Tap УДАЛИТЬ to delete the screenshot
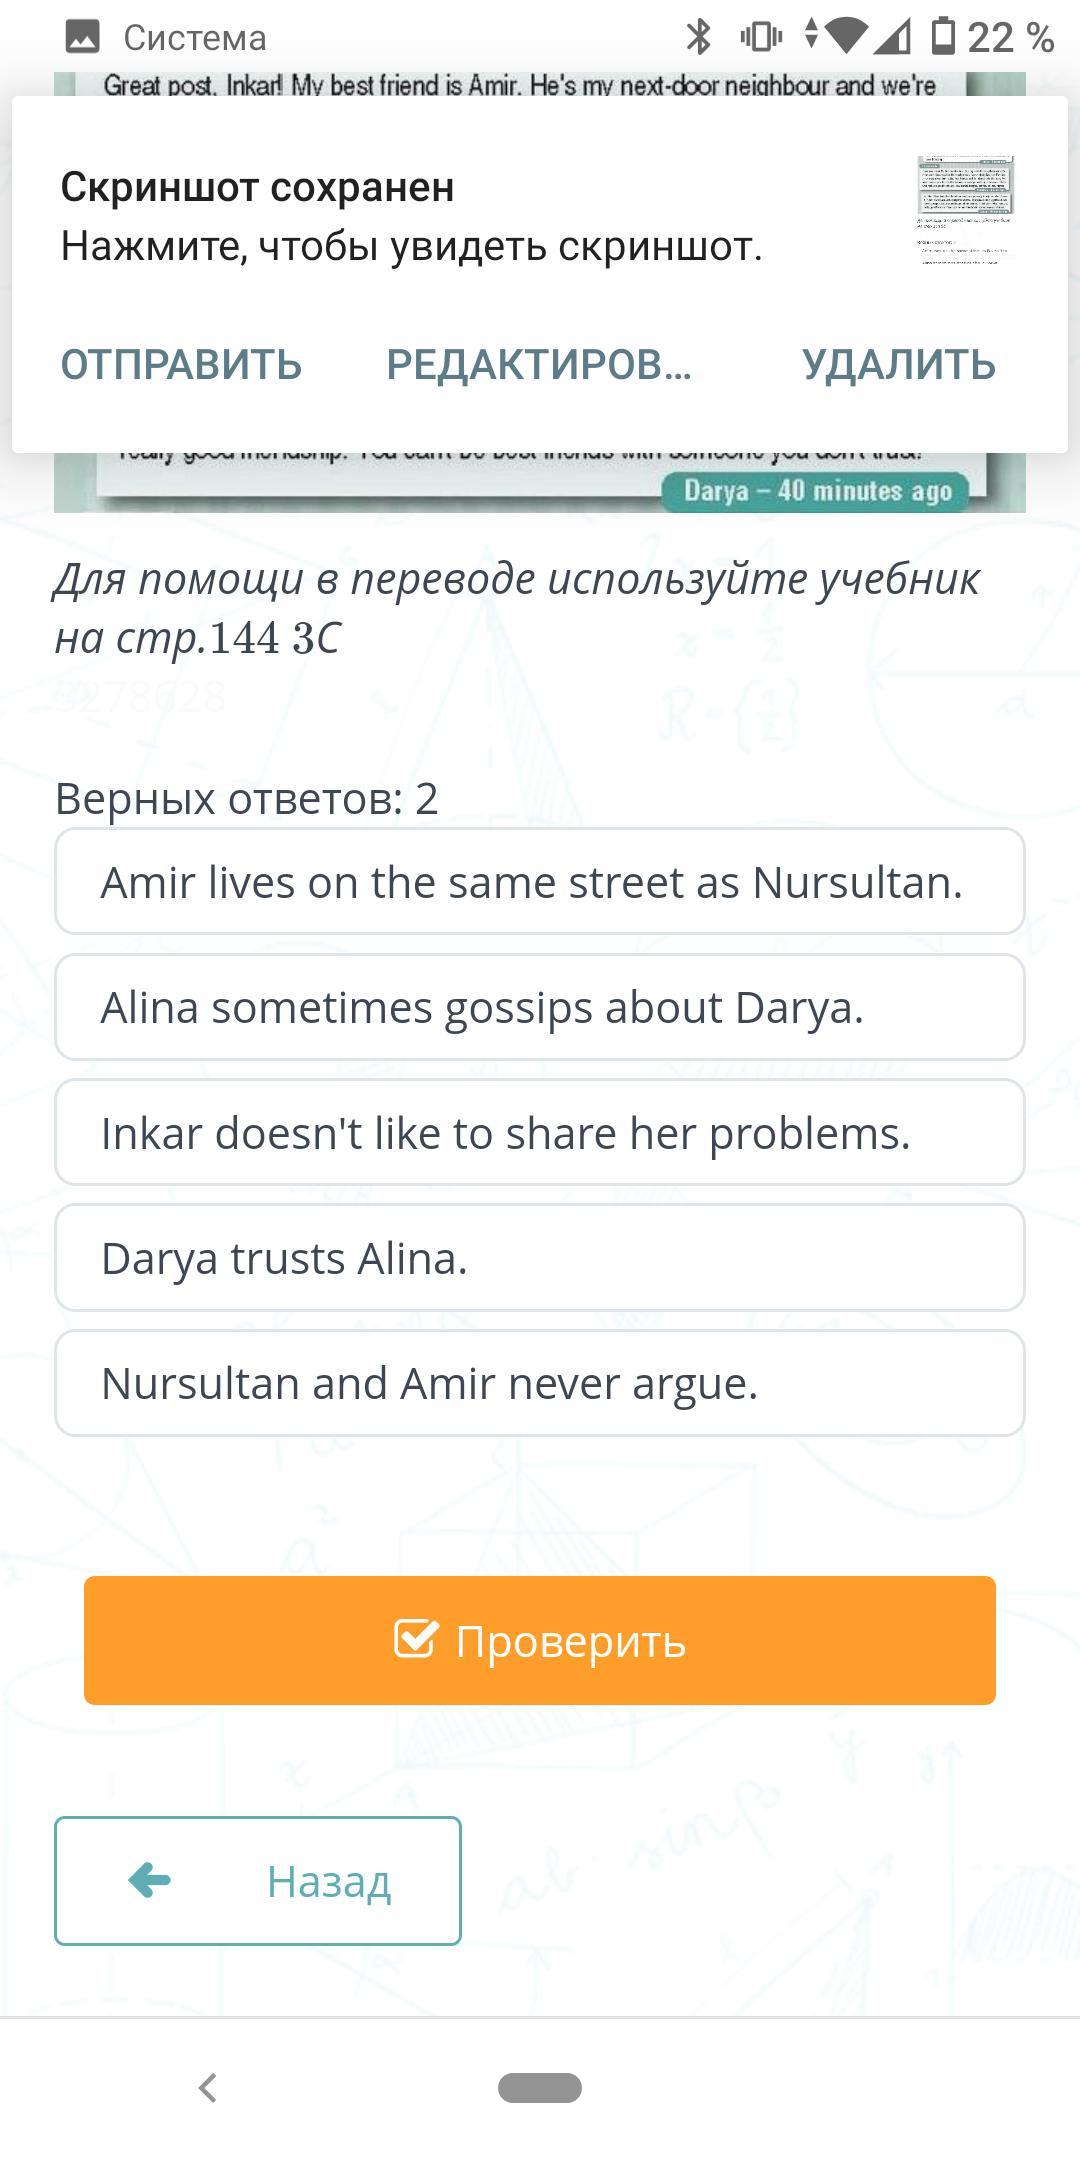 tap(899, 365)
